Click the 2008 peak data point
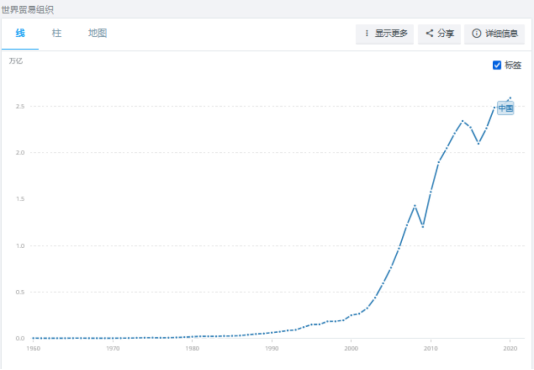 pos(415,206)
